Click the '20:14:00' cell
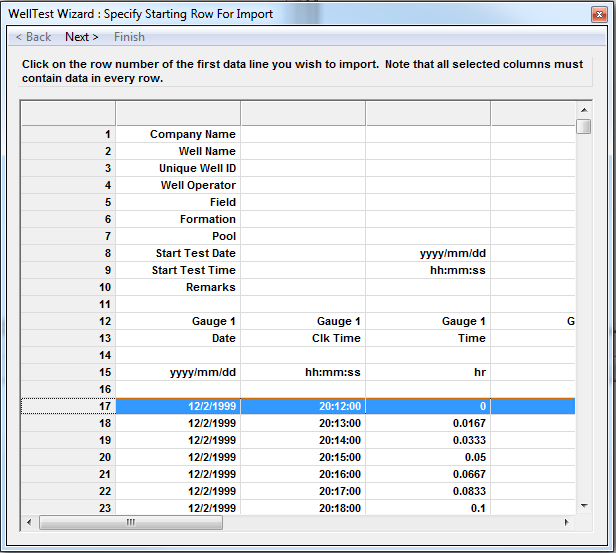Image resolution: width=616 pixels, height=553 pixels. pos(303,440)
